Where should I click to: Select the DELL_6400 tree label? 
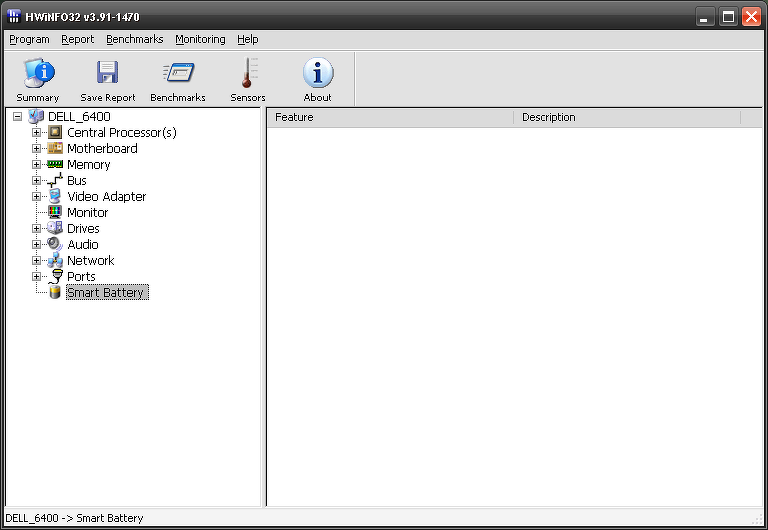[x=79, y=117]
